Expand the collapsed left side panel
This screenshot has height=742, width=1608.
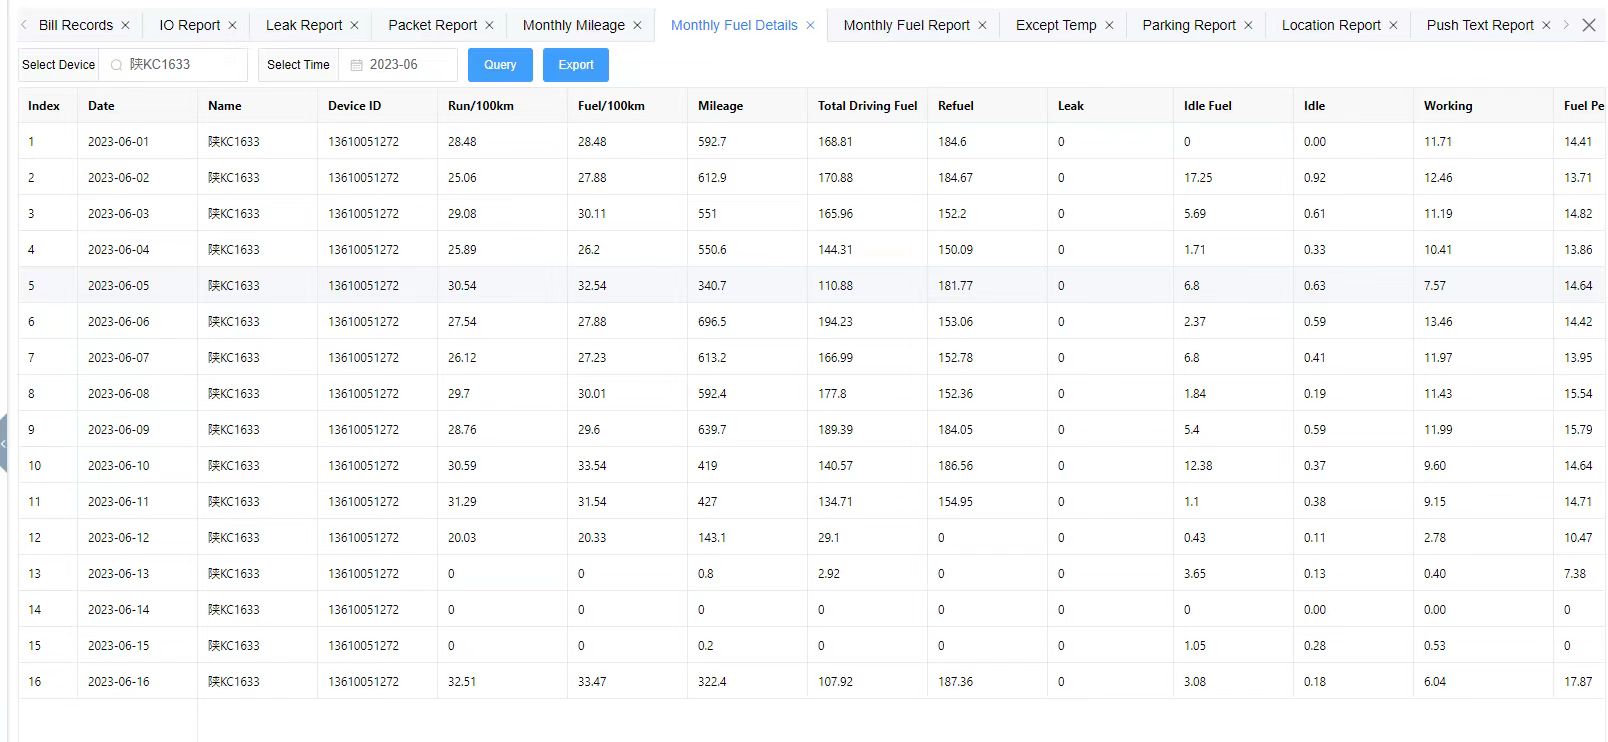[x=4, y=443]
